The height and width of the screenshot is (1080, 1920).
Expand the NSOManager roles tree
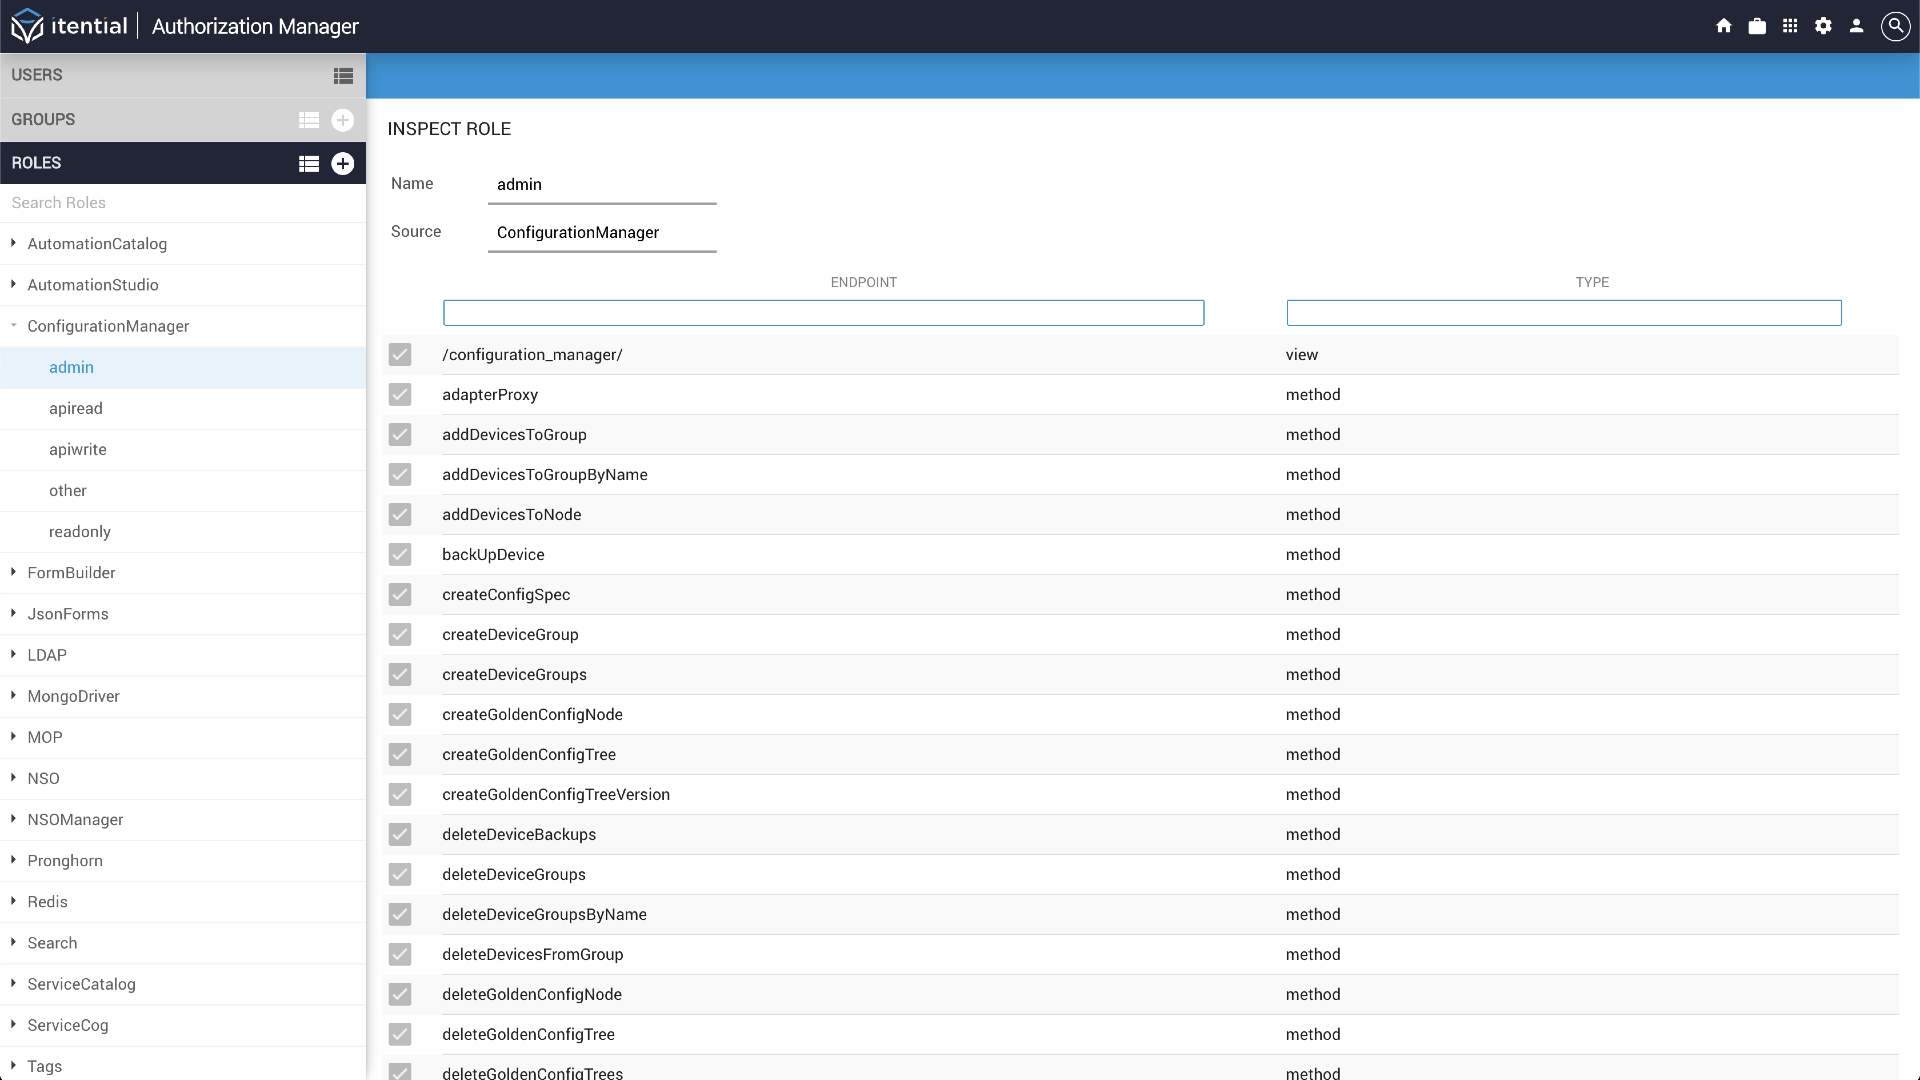click(13, 818)
